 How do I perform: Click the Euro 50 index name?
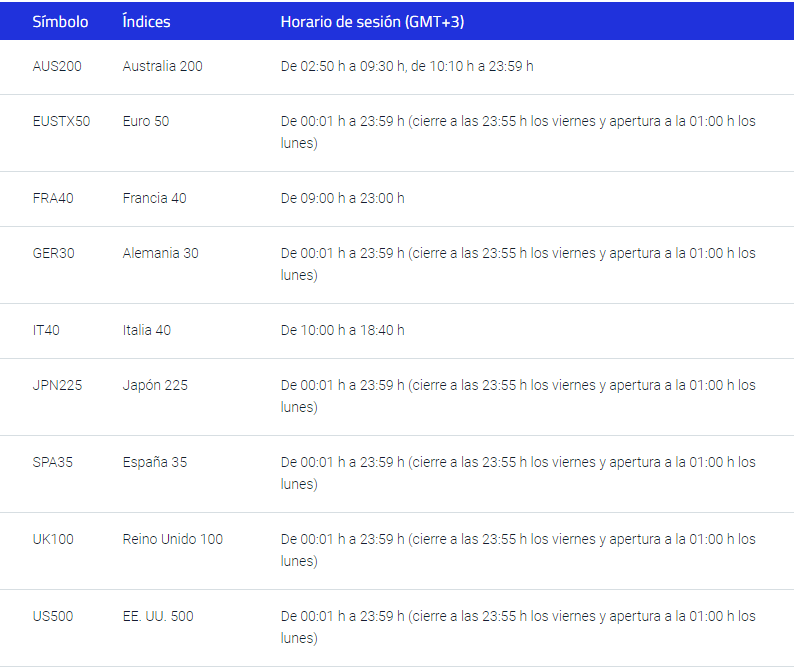point(146,122)
